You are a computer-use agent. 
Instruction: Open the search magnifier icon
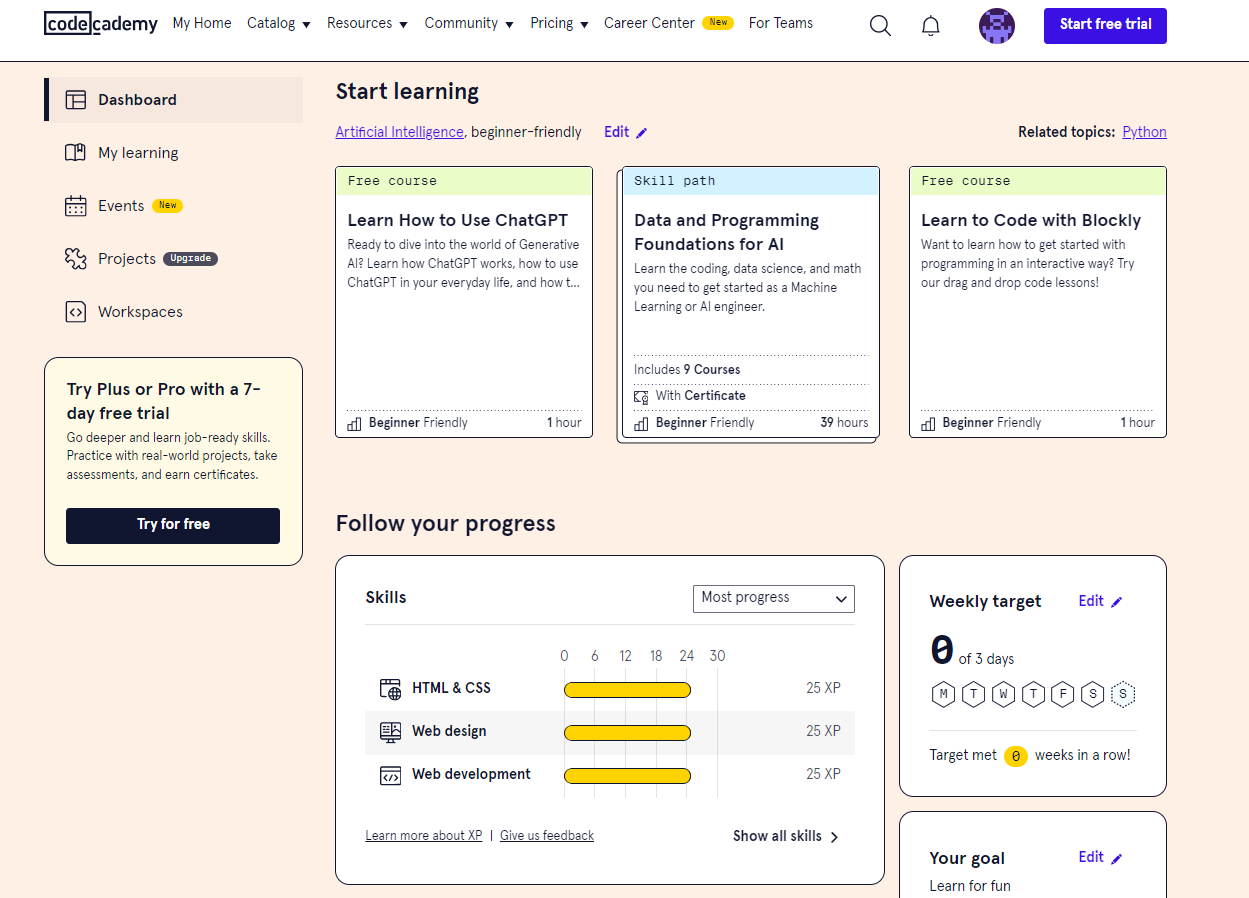pos(880,25)
